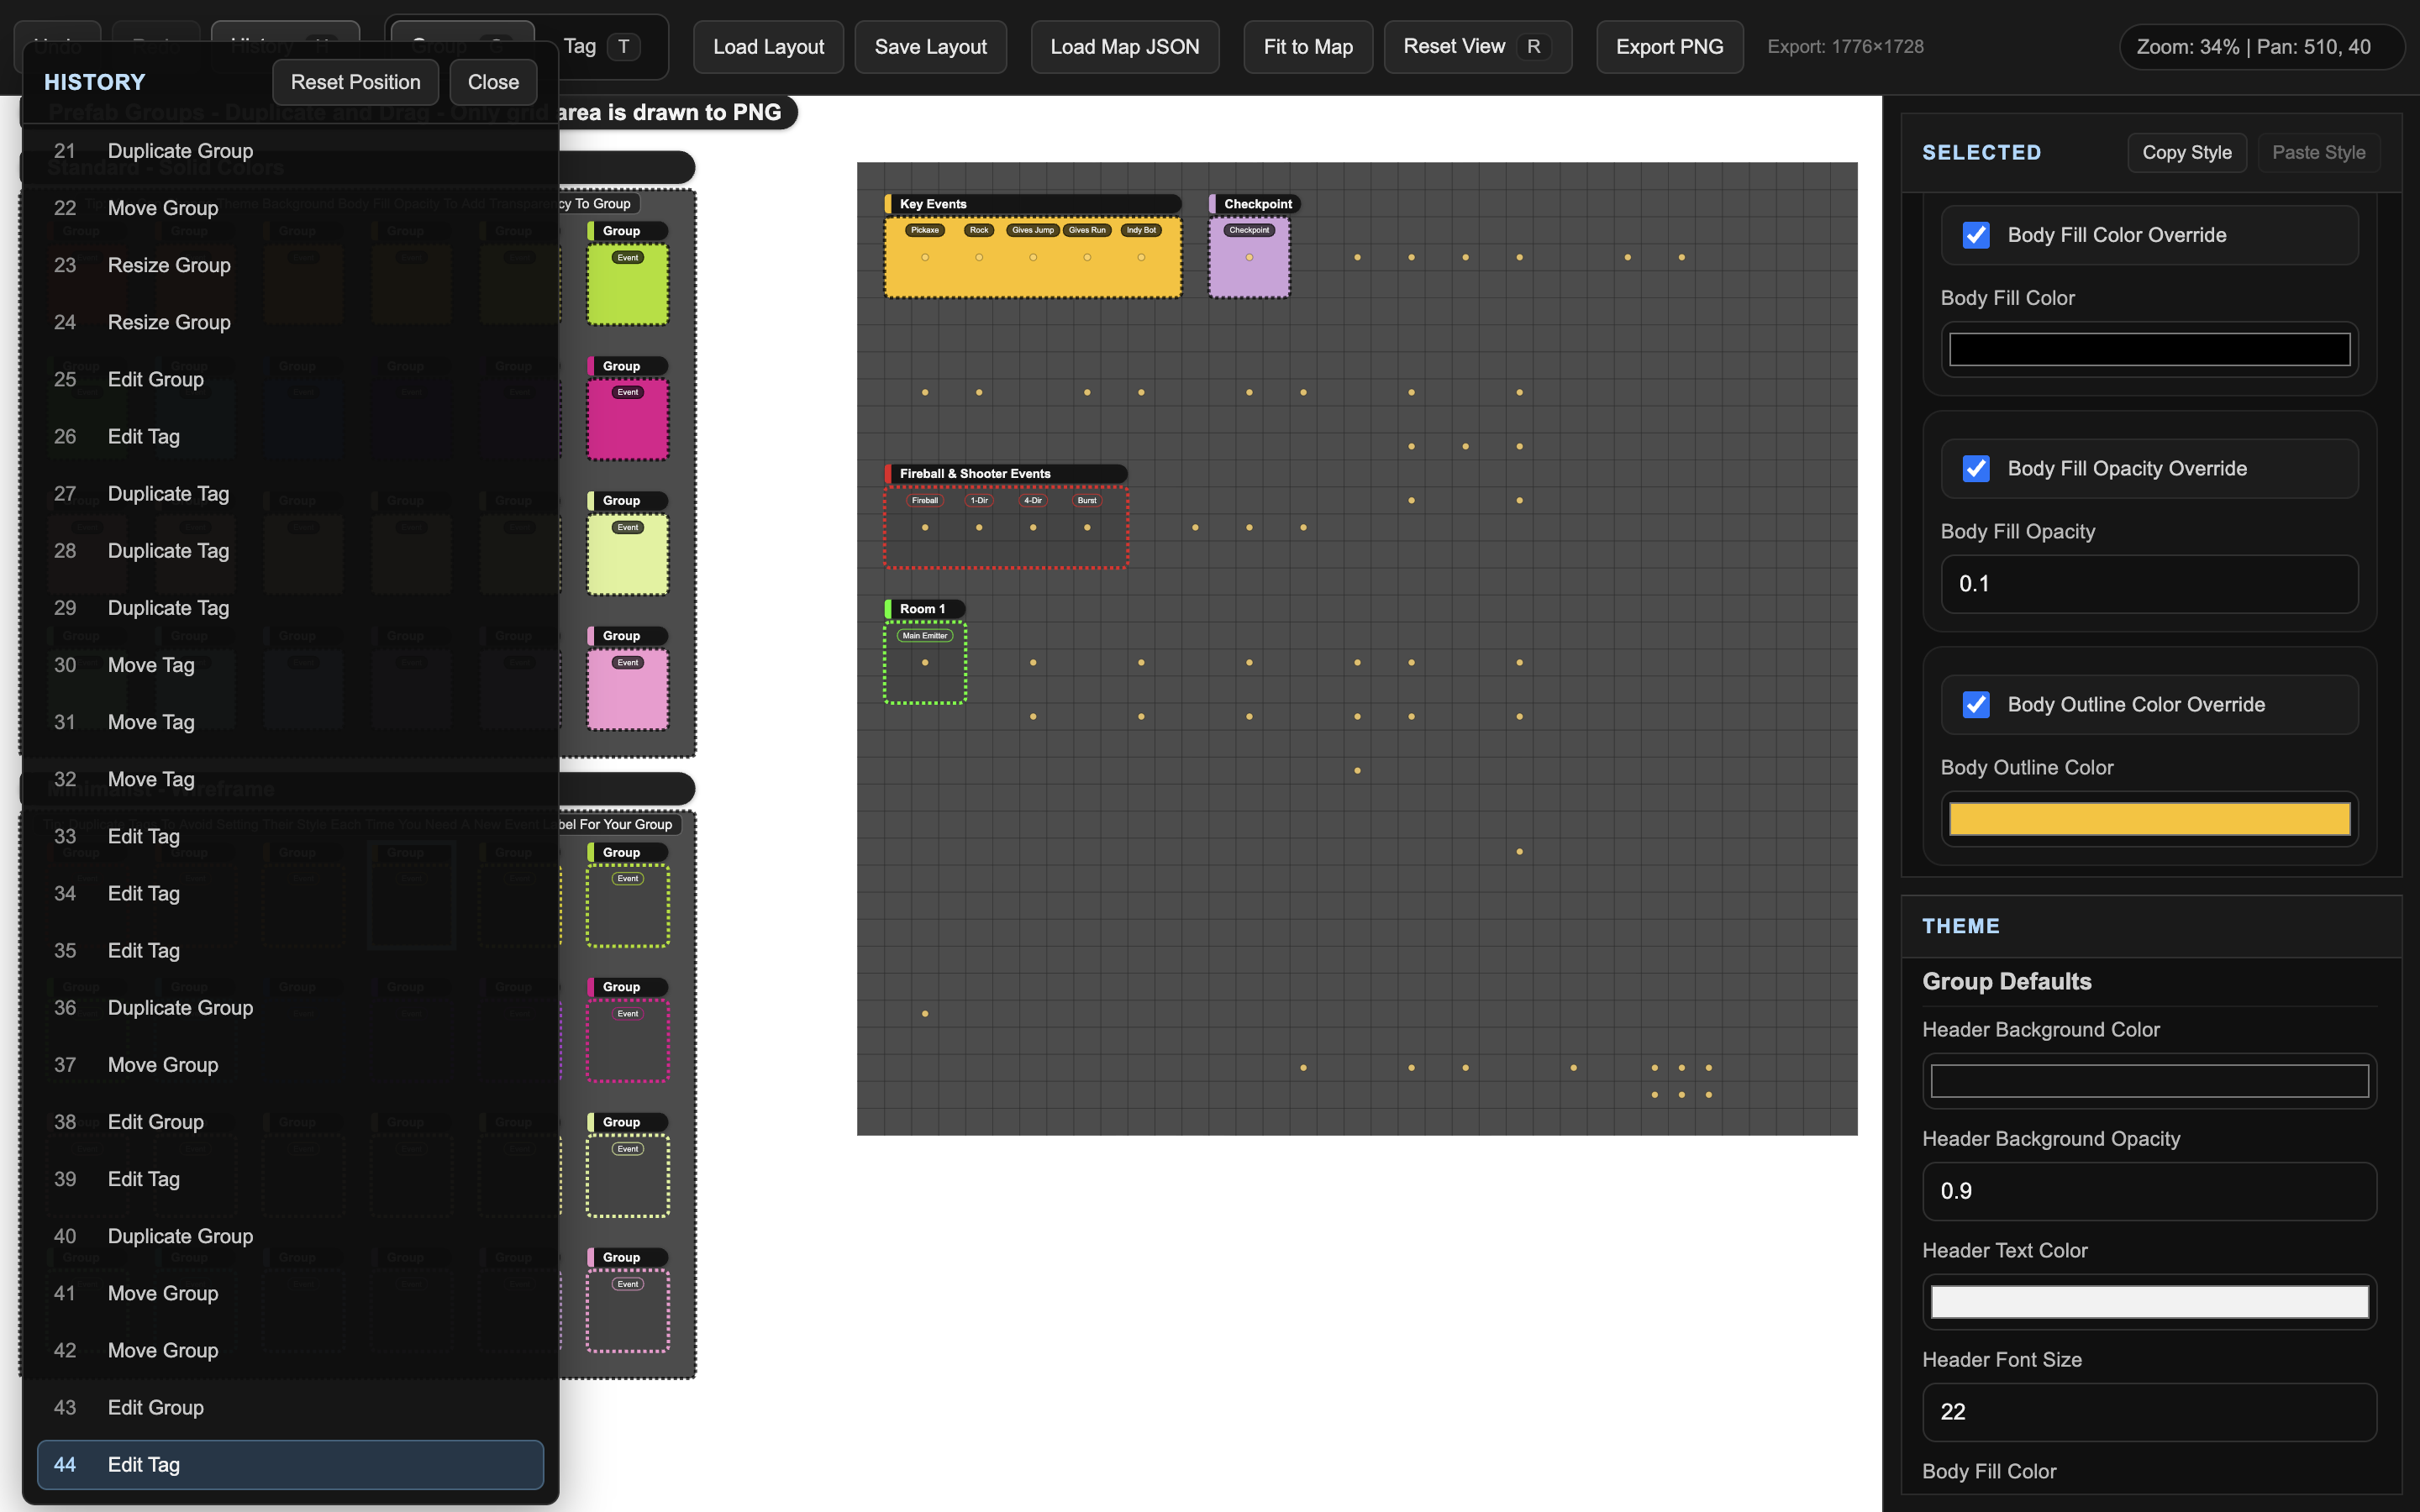Click Fit to Map
2420x1512 pixels.
[x=1307, y=47]
